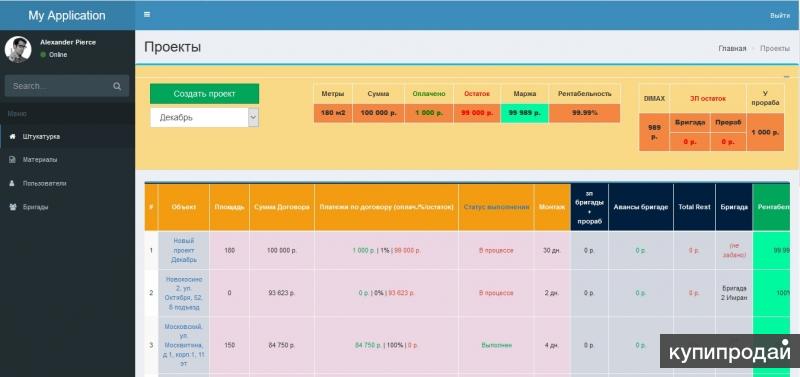The image size is (800, 377).
Task: Click contract sum 84 750 р. cell
Action: (282, 345)
